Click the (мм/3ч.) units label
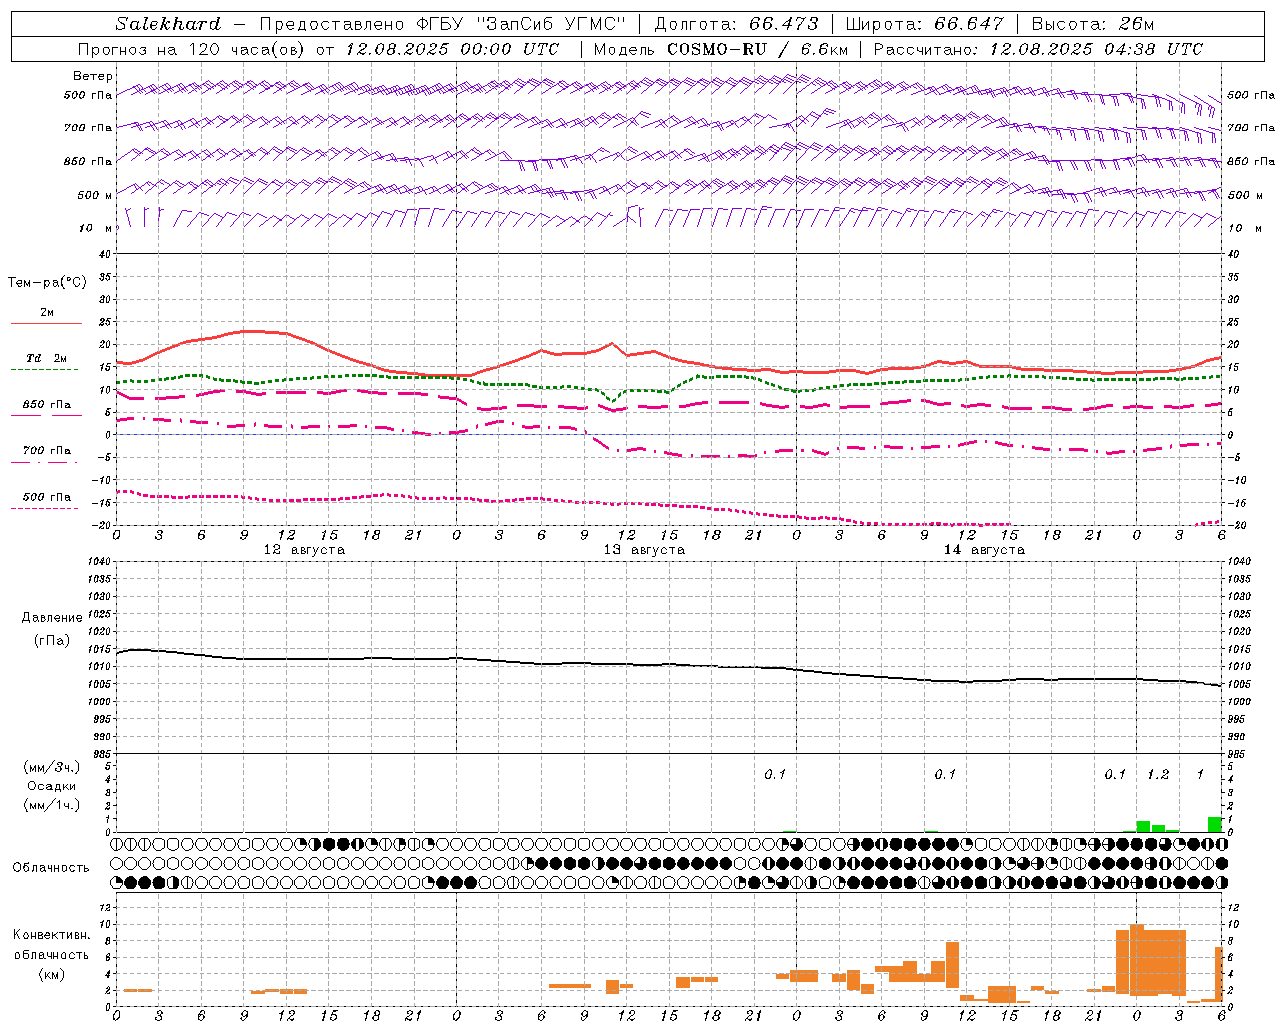1280x1024 pixels. (x=51, y=767)
